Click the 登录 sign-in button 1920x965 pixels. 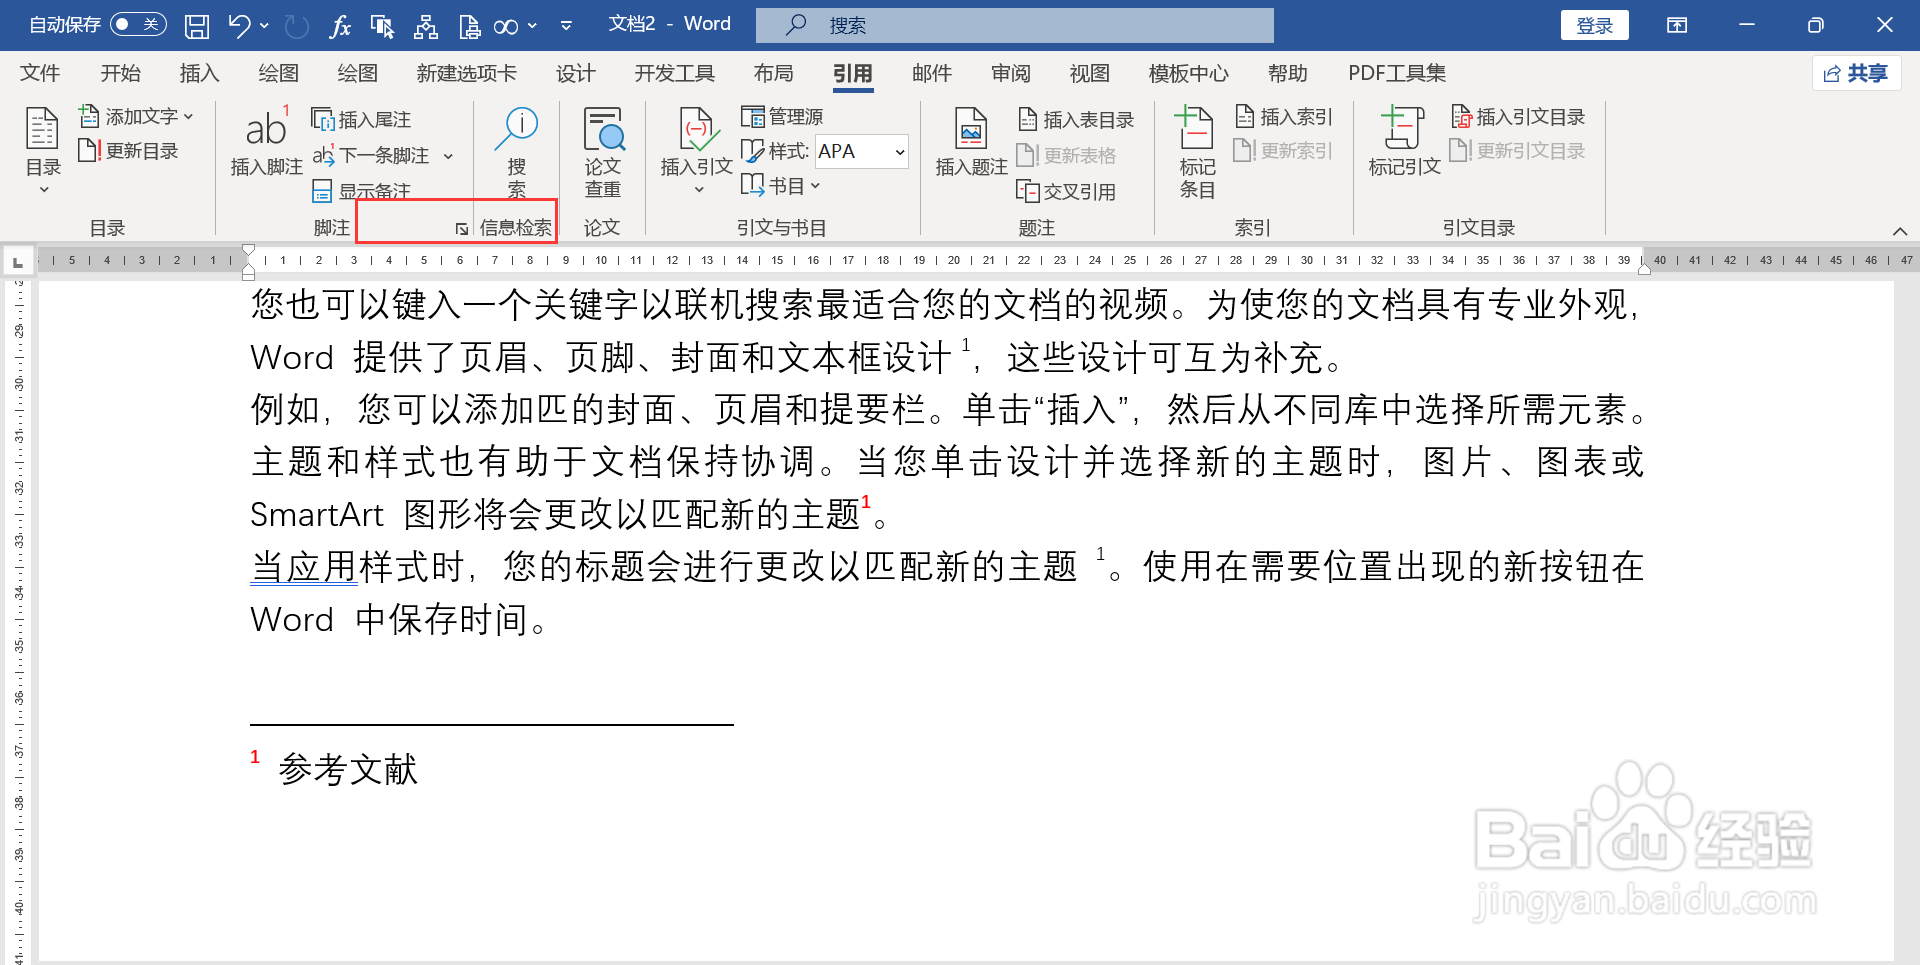pyautogui.click(x=1594, y=25)
